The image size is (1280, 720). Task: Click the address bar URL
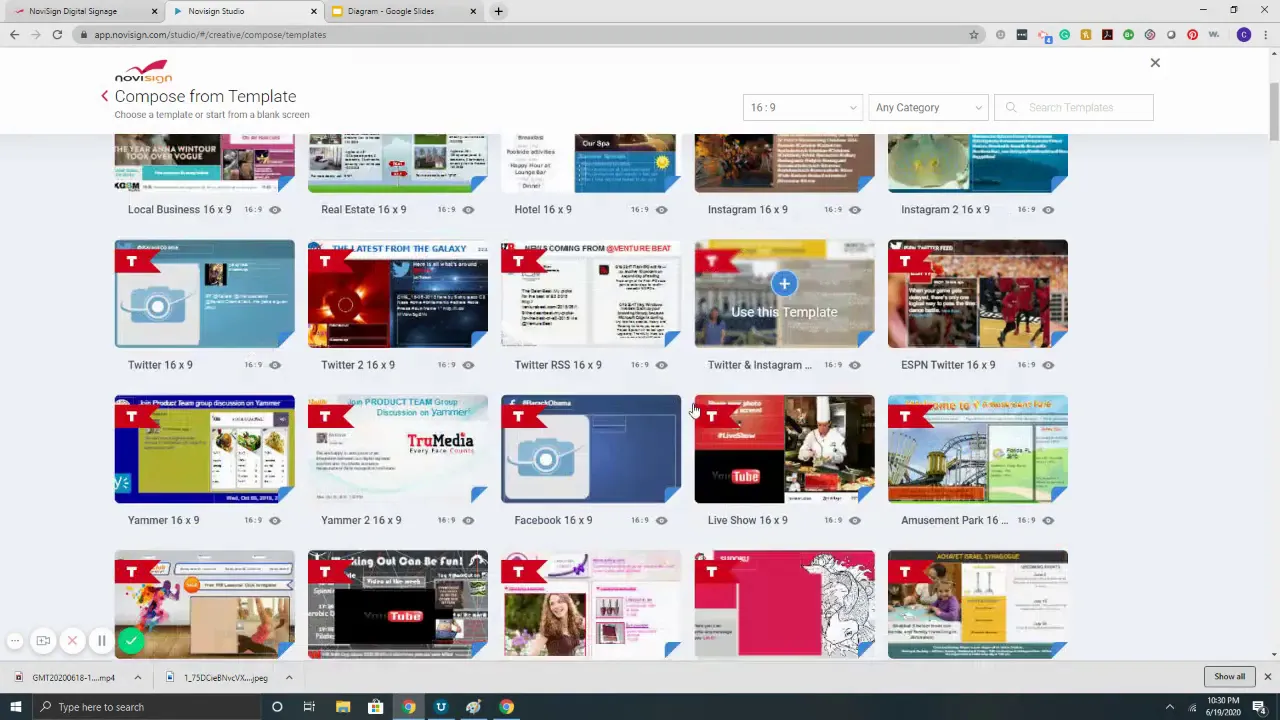coord(210,35)
